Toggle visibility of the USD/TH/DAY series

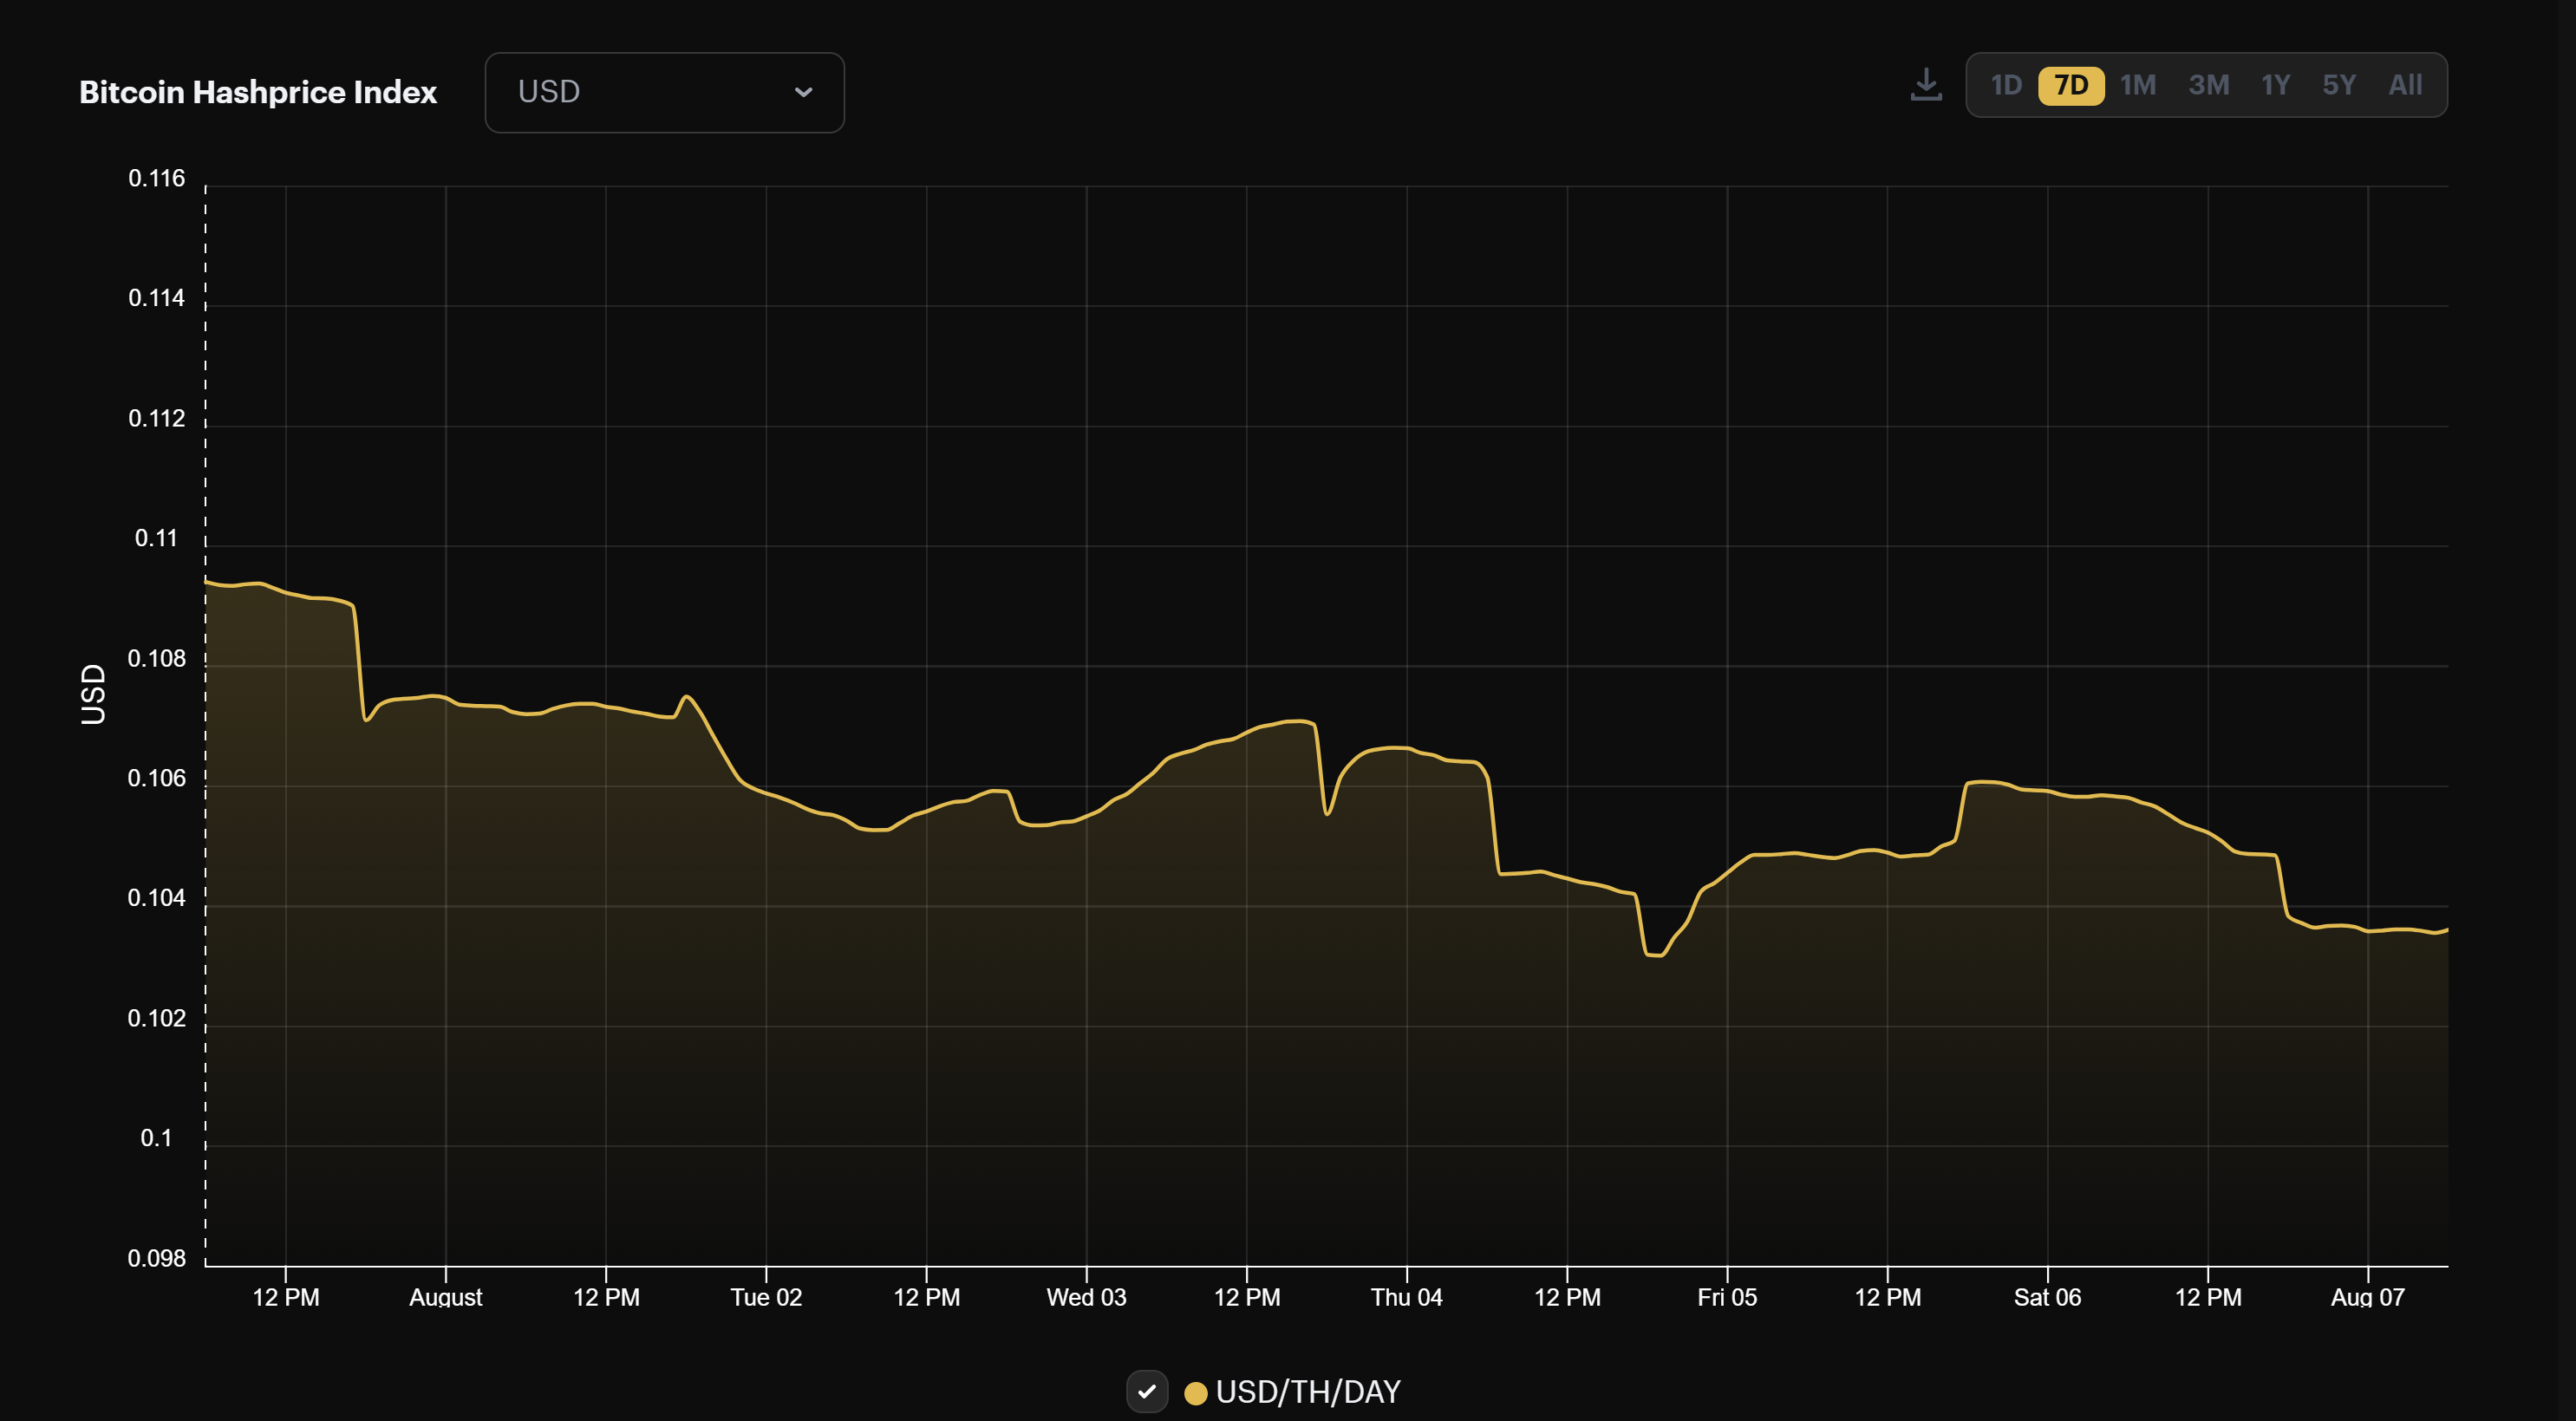1148,1390
